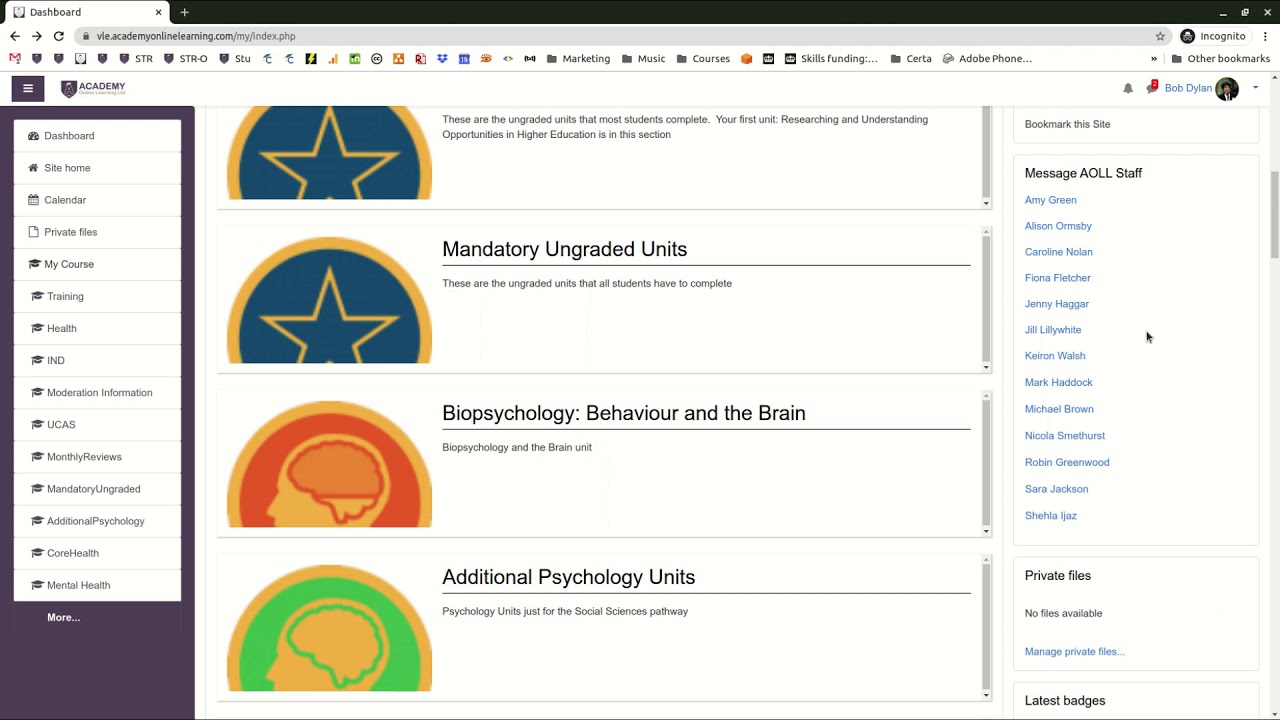Open the Skills funding bookmark

(831, 59)
